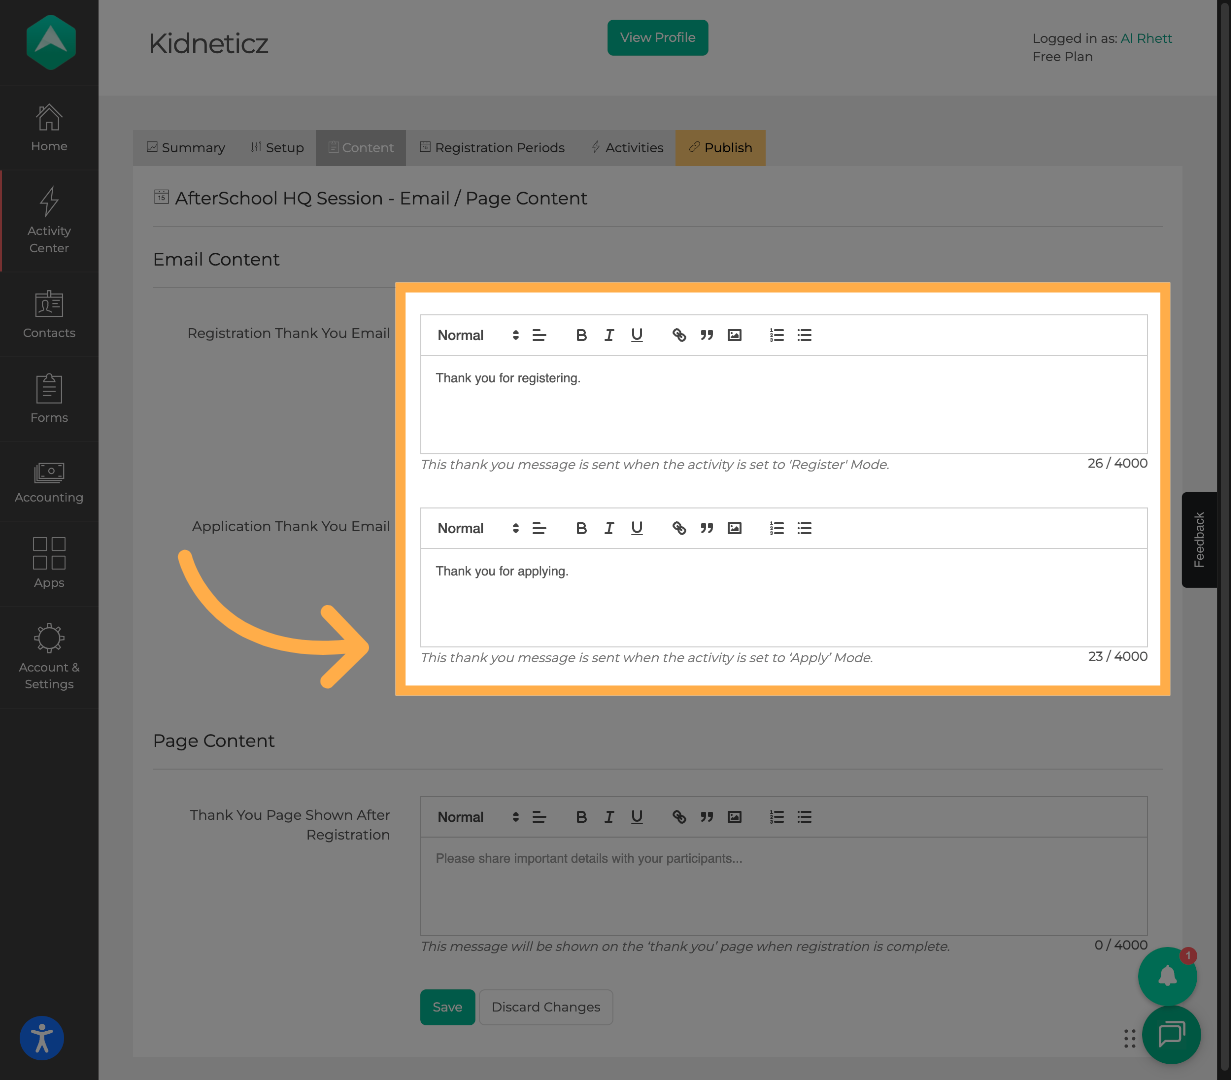The image size is (1231, 1080).
Task: Apply blockquote in Page Content editor
Action: [x=707, y=817]
